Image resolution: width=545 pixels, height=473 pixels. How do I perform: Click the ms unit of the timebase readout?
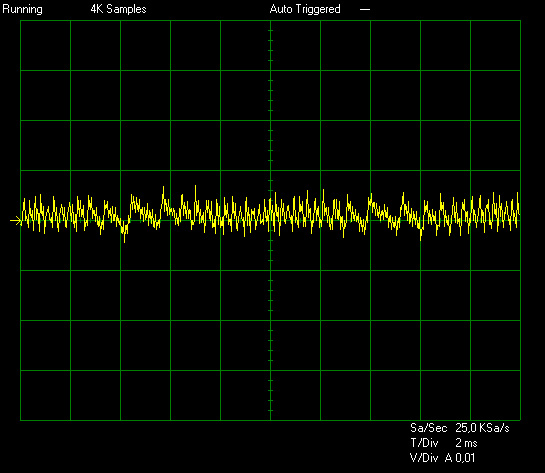[x=471, y=444]
